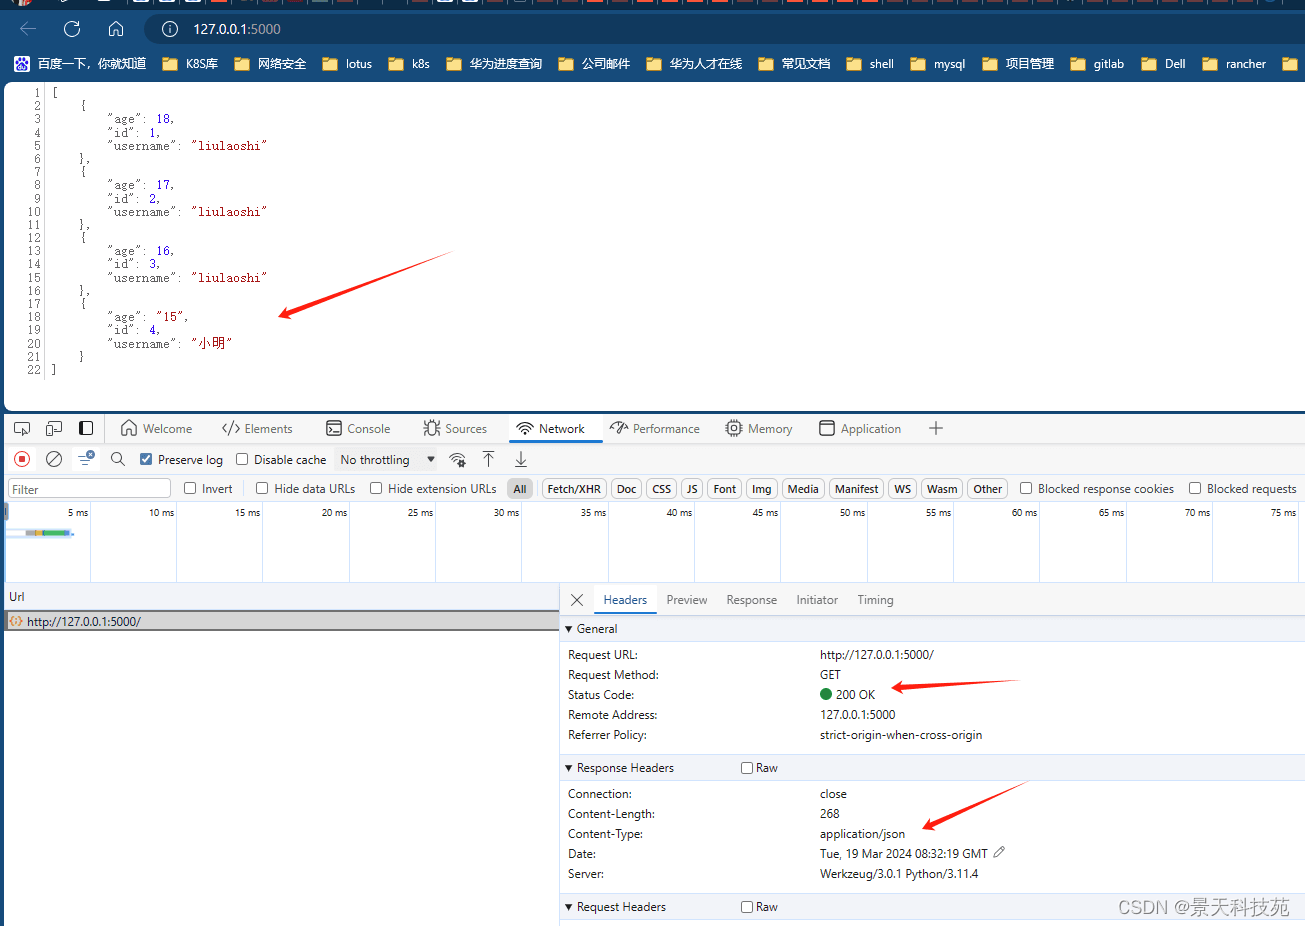Open the inspect element picker tool
This screenshot has height=926, width=1305.
coord(22,428)
